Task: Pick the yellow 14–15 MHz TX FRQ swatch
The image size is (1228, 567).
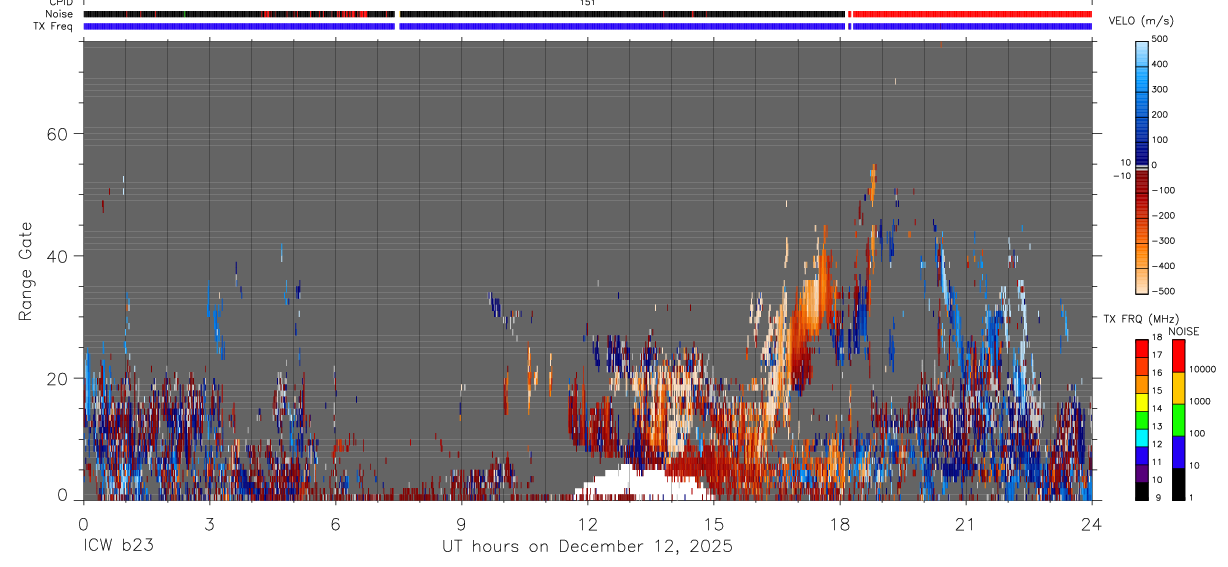Action: [x=1142, y=402]
